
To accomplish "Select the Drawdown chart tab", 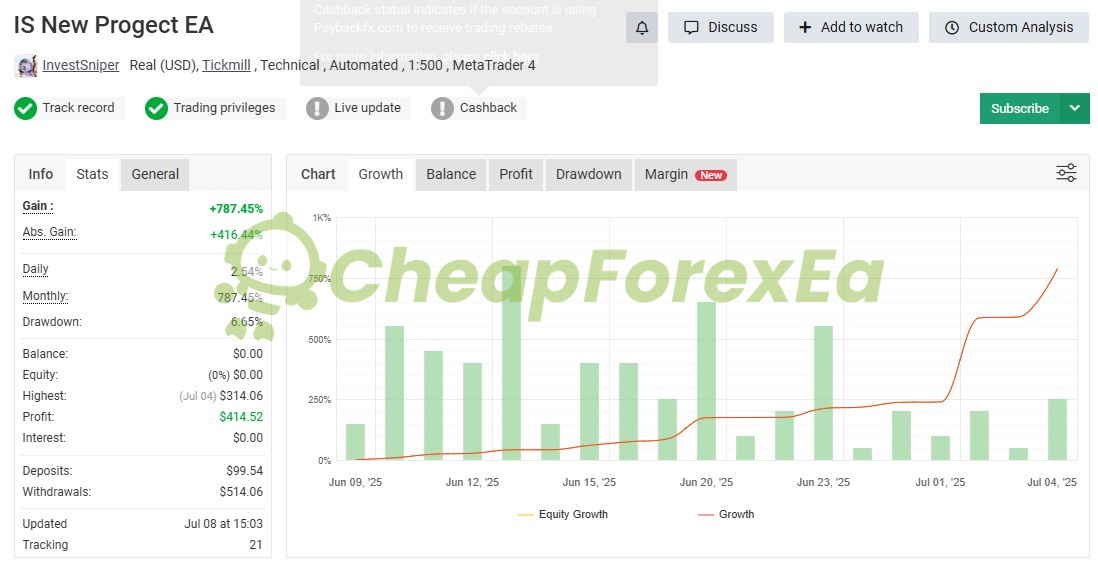I will coord(589,174).
